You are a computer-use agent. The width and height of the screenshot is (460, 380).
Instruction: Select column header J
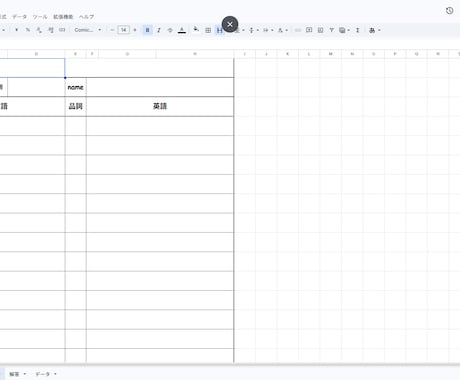[x=266, y=54]
